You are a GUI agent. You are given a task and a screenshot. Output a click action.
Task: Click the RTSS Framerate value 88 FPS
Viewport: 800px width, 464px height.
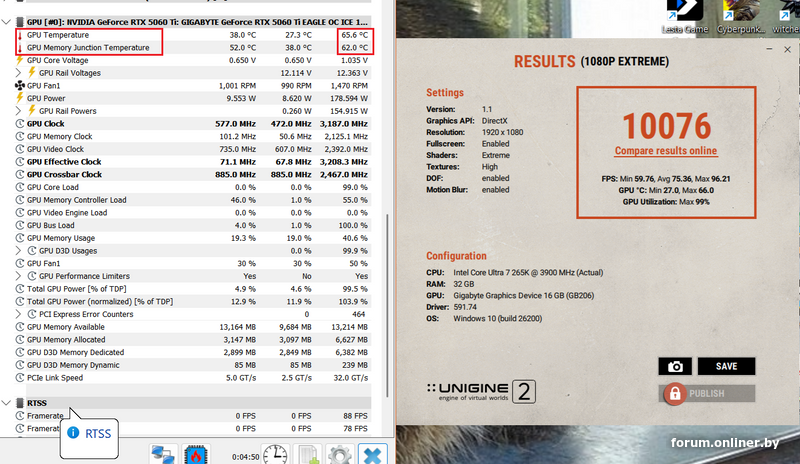click(x=355, y=416)
